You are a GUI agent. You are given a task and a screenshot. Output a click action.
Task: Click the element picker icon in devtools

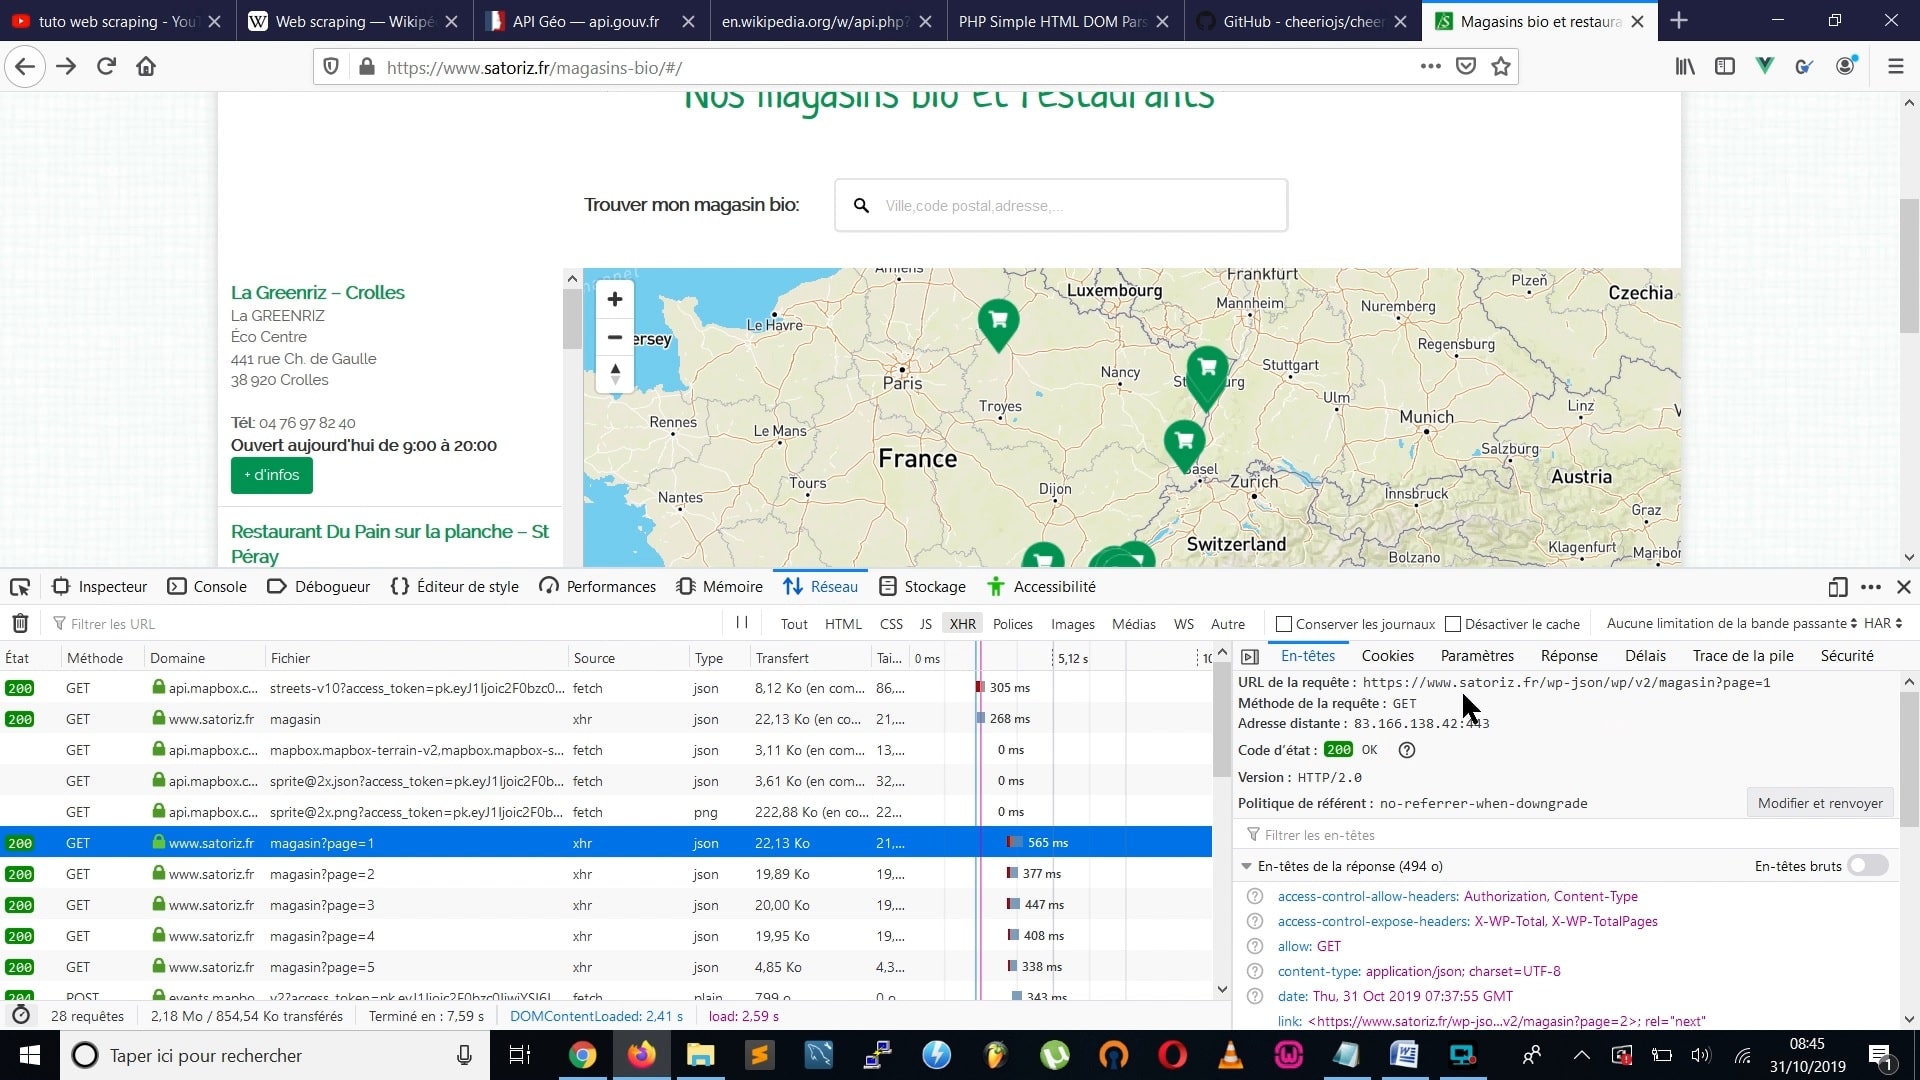pyautogui.click(x=20, y=587)
